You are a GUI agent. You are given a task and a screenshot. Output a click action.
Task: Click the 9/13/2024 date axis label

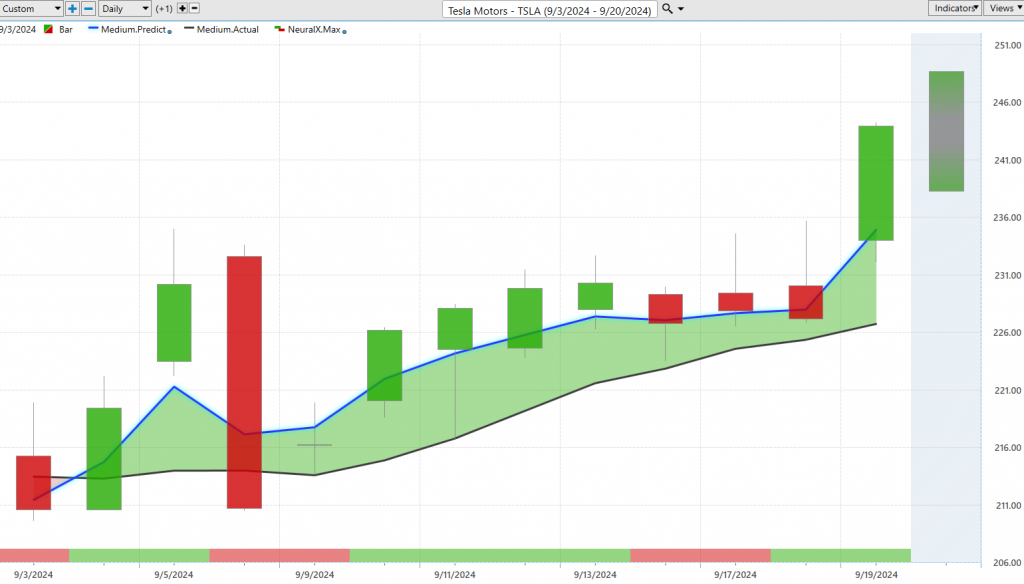[595, 575]
